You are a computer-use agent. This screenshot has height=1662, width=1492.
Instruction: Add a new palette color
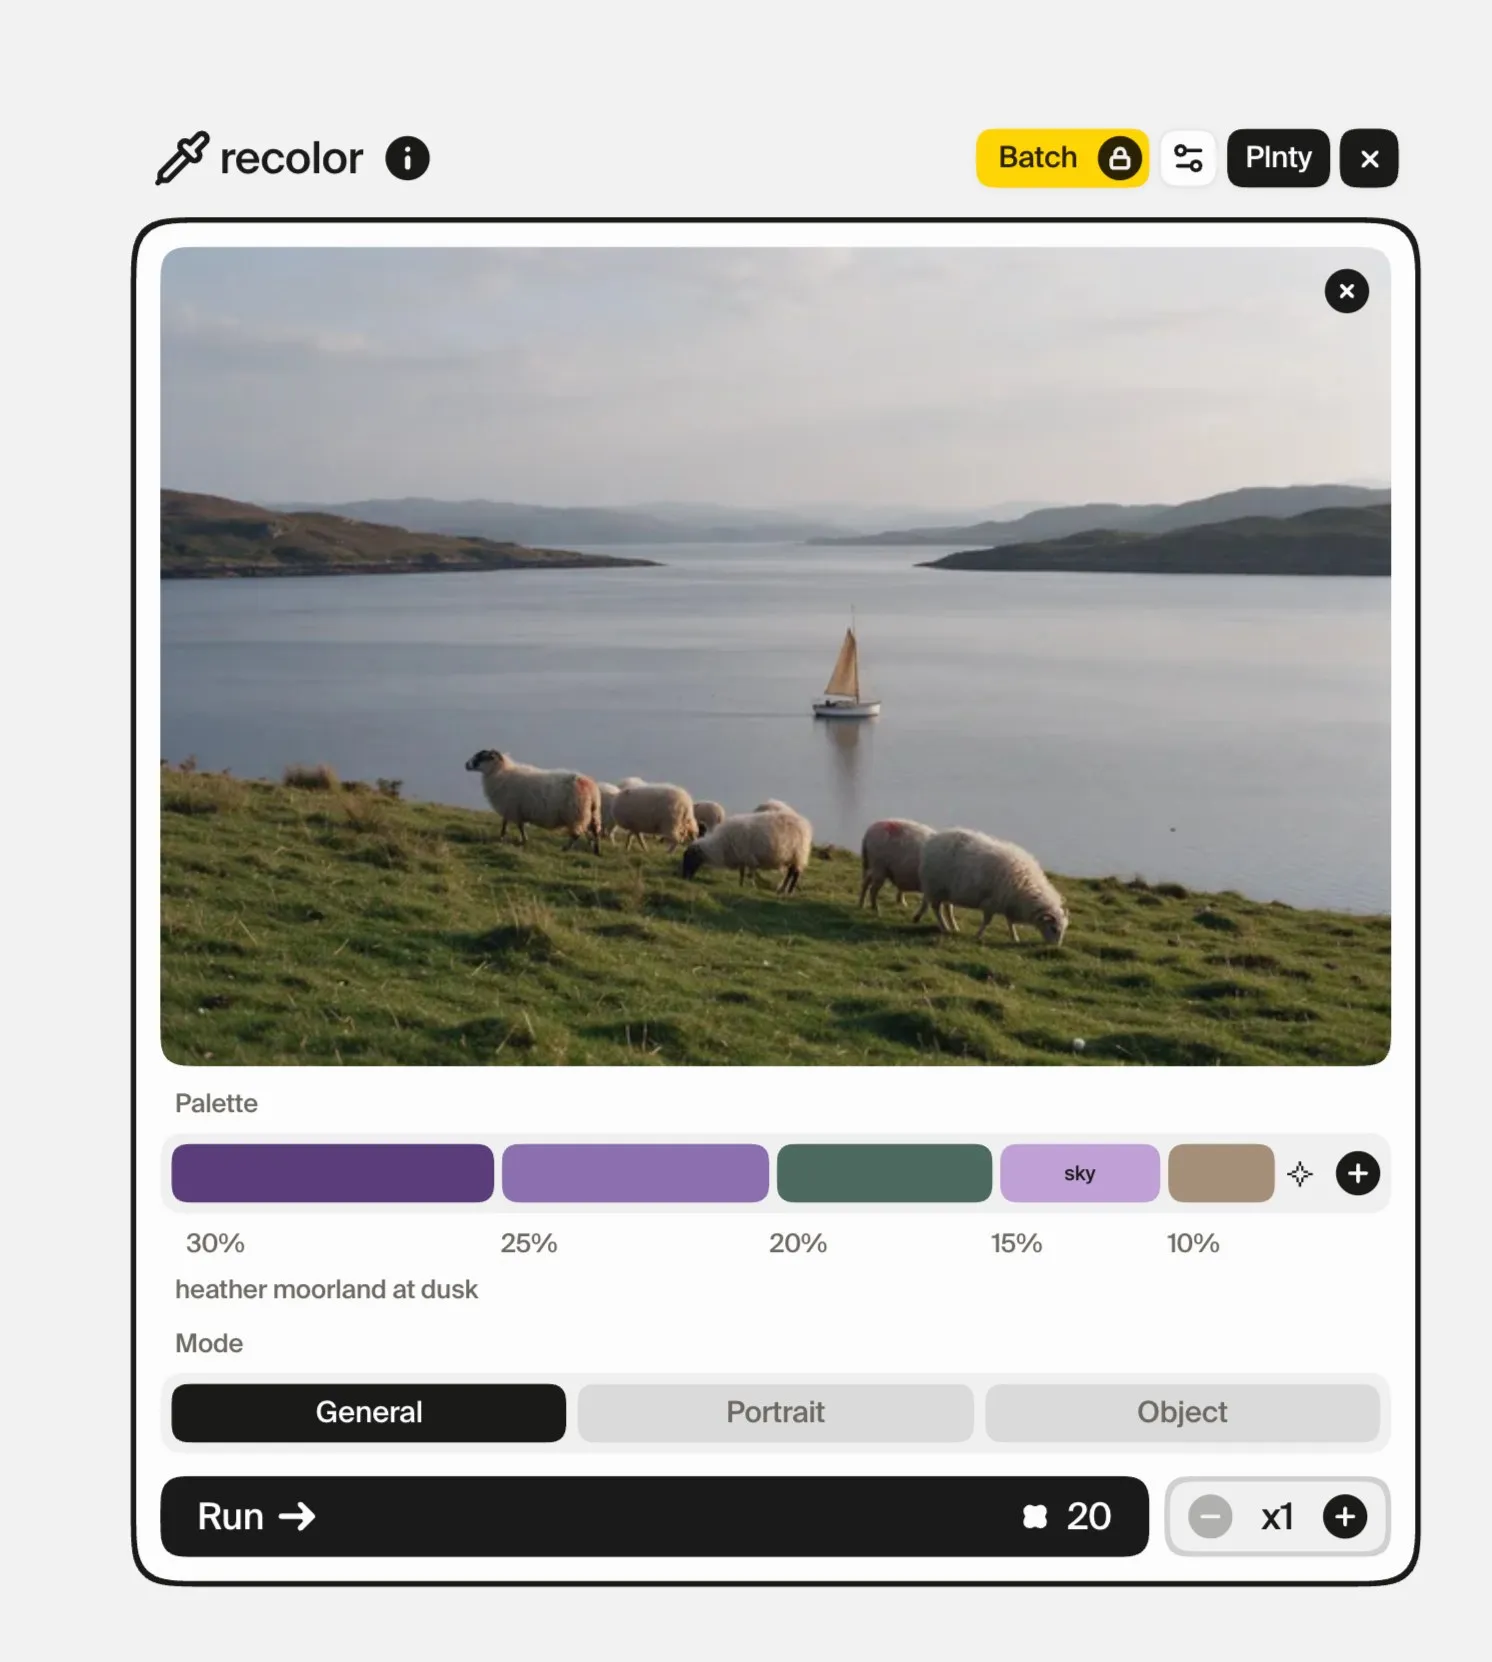coord(1357,1173)
